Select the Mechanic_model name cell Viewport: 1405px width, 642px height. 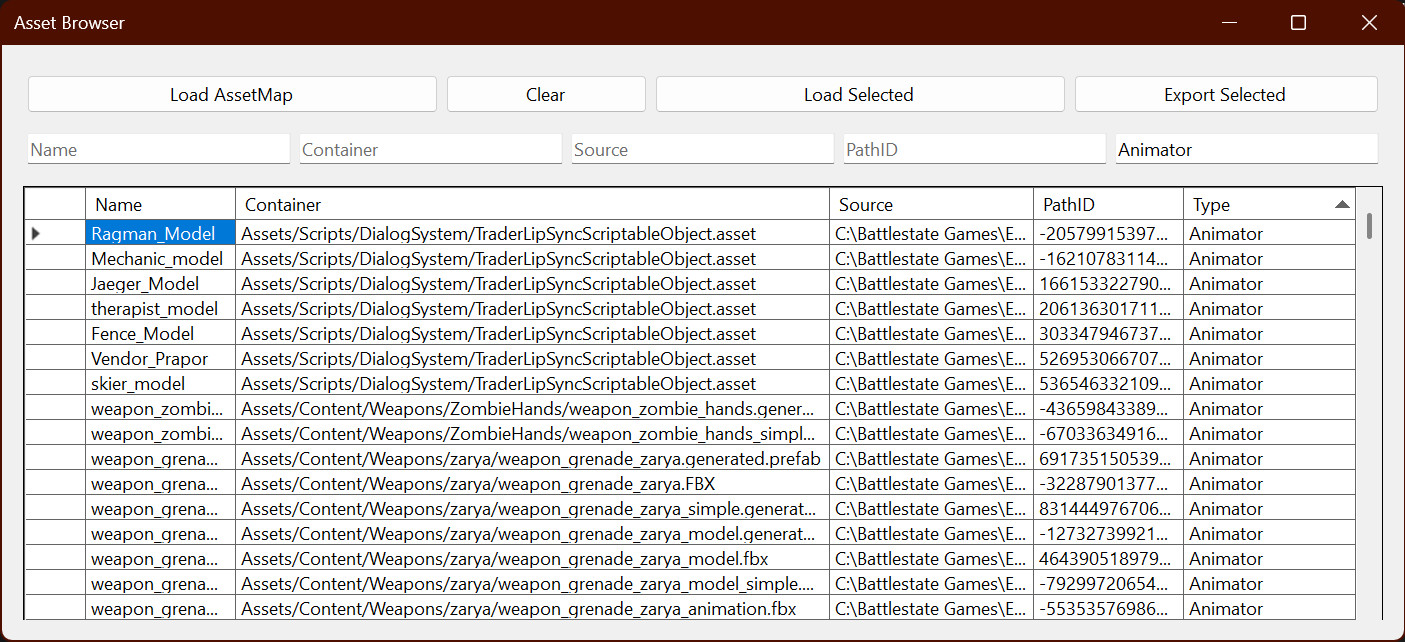click(x=160, y=259)
